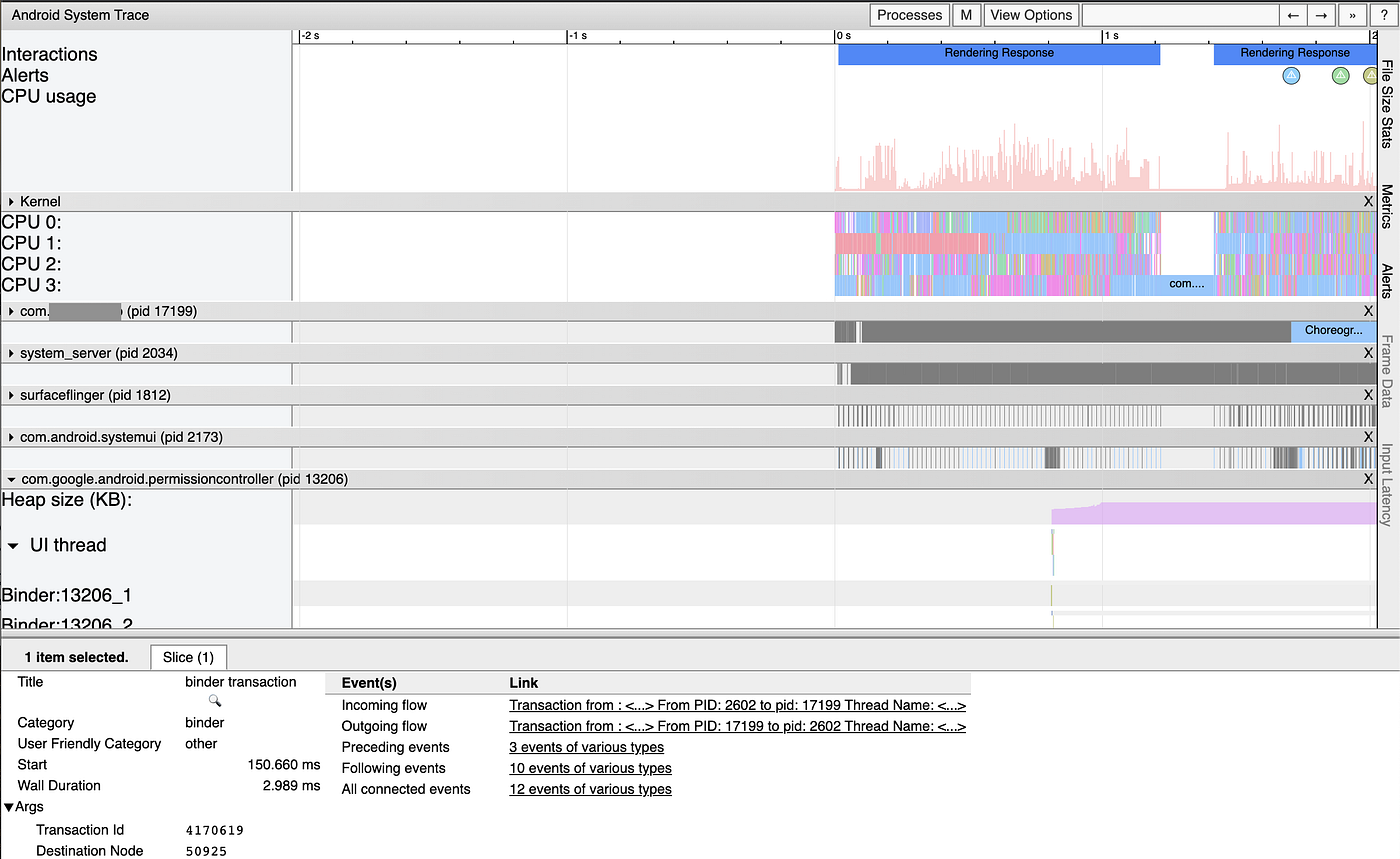Open the ? help icon
This screenshot has width=1400, height=859.
click(1383, 15)
